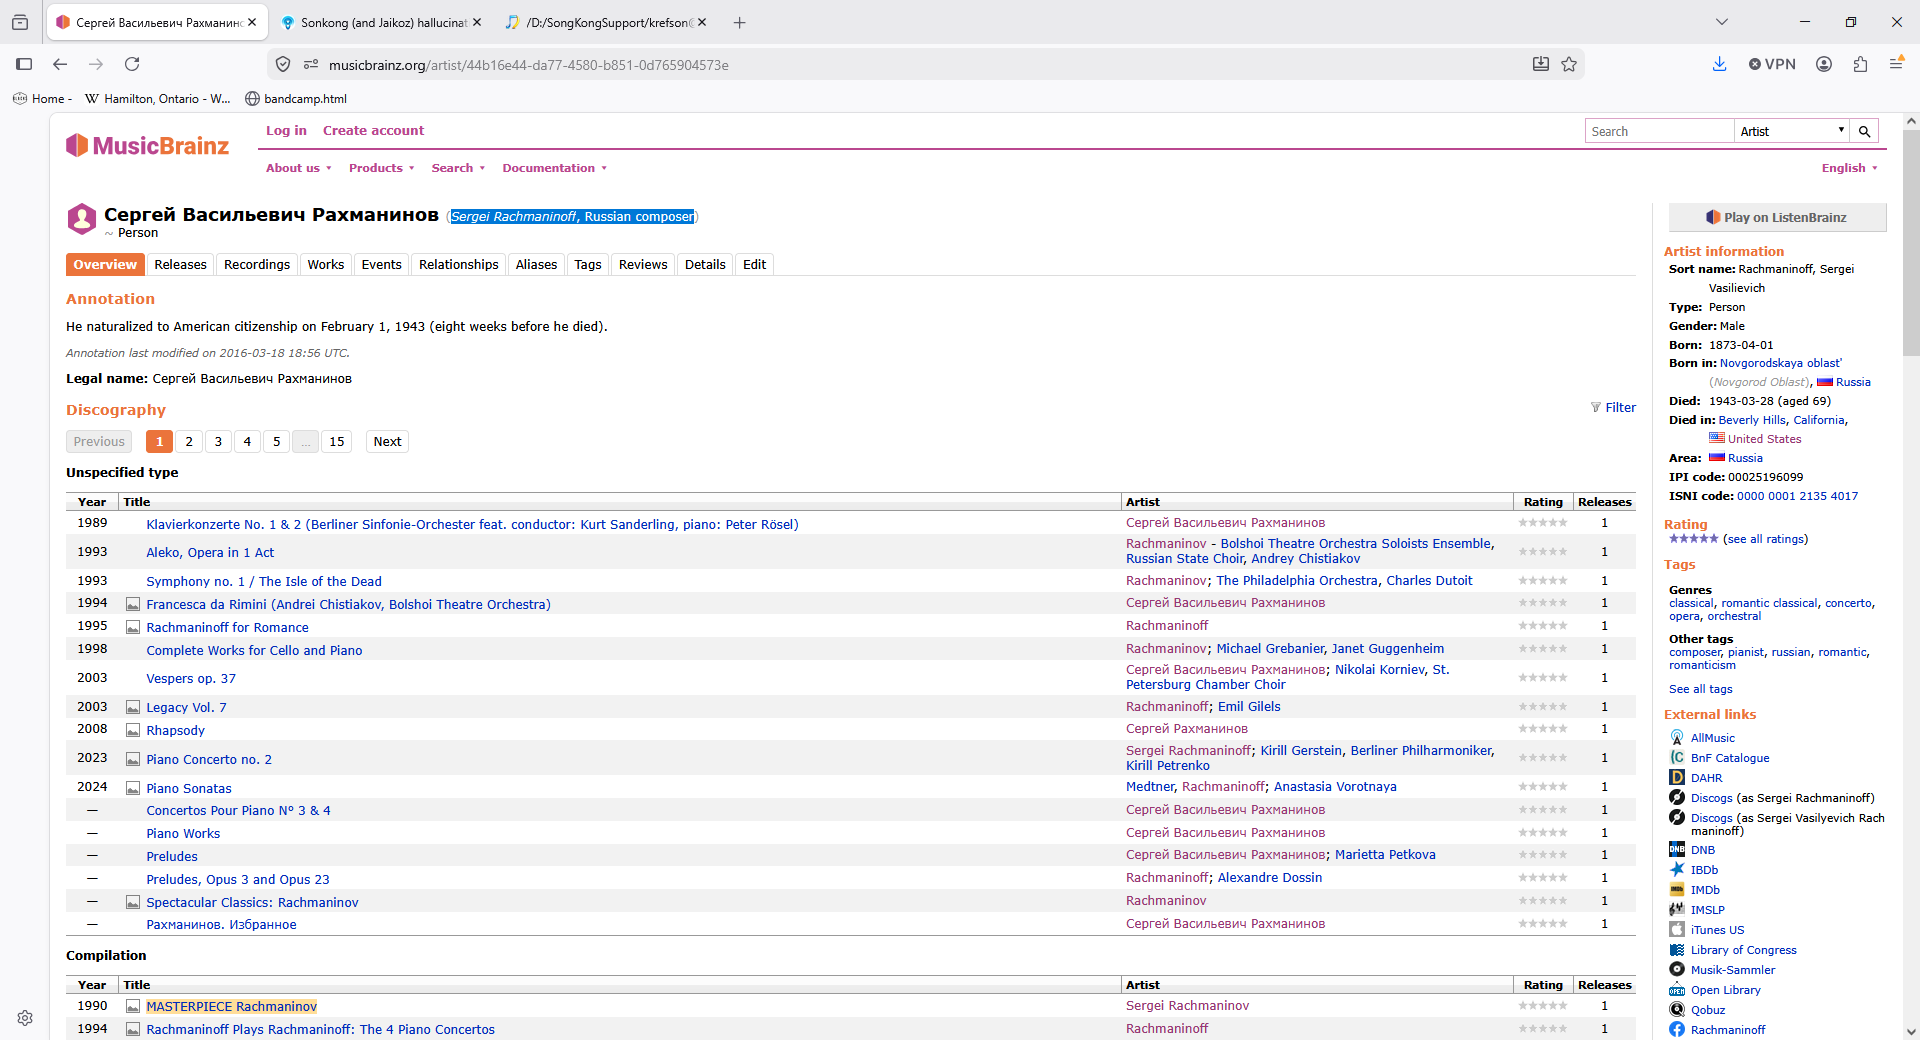The image size is (1920, 1040).
Task: Install app via address bar install icon
Action: point(1541,64)
